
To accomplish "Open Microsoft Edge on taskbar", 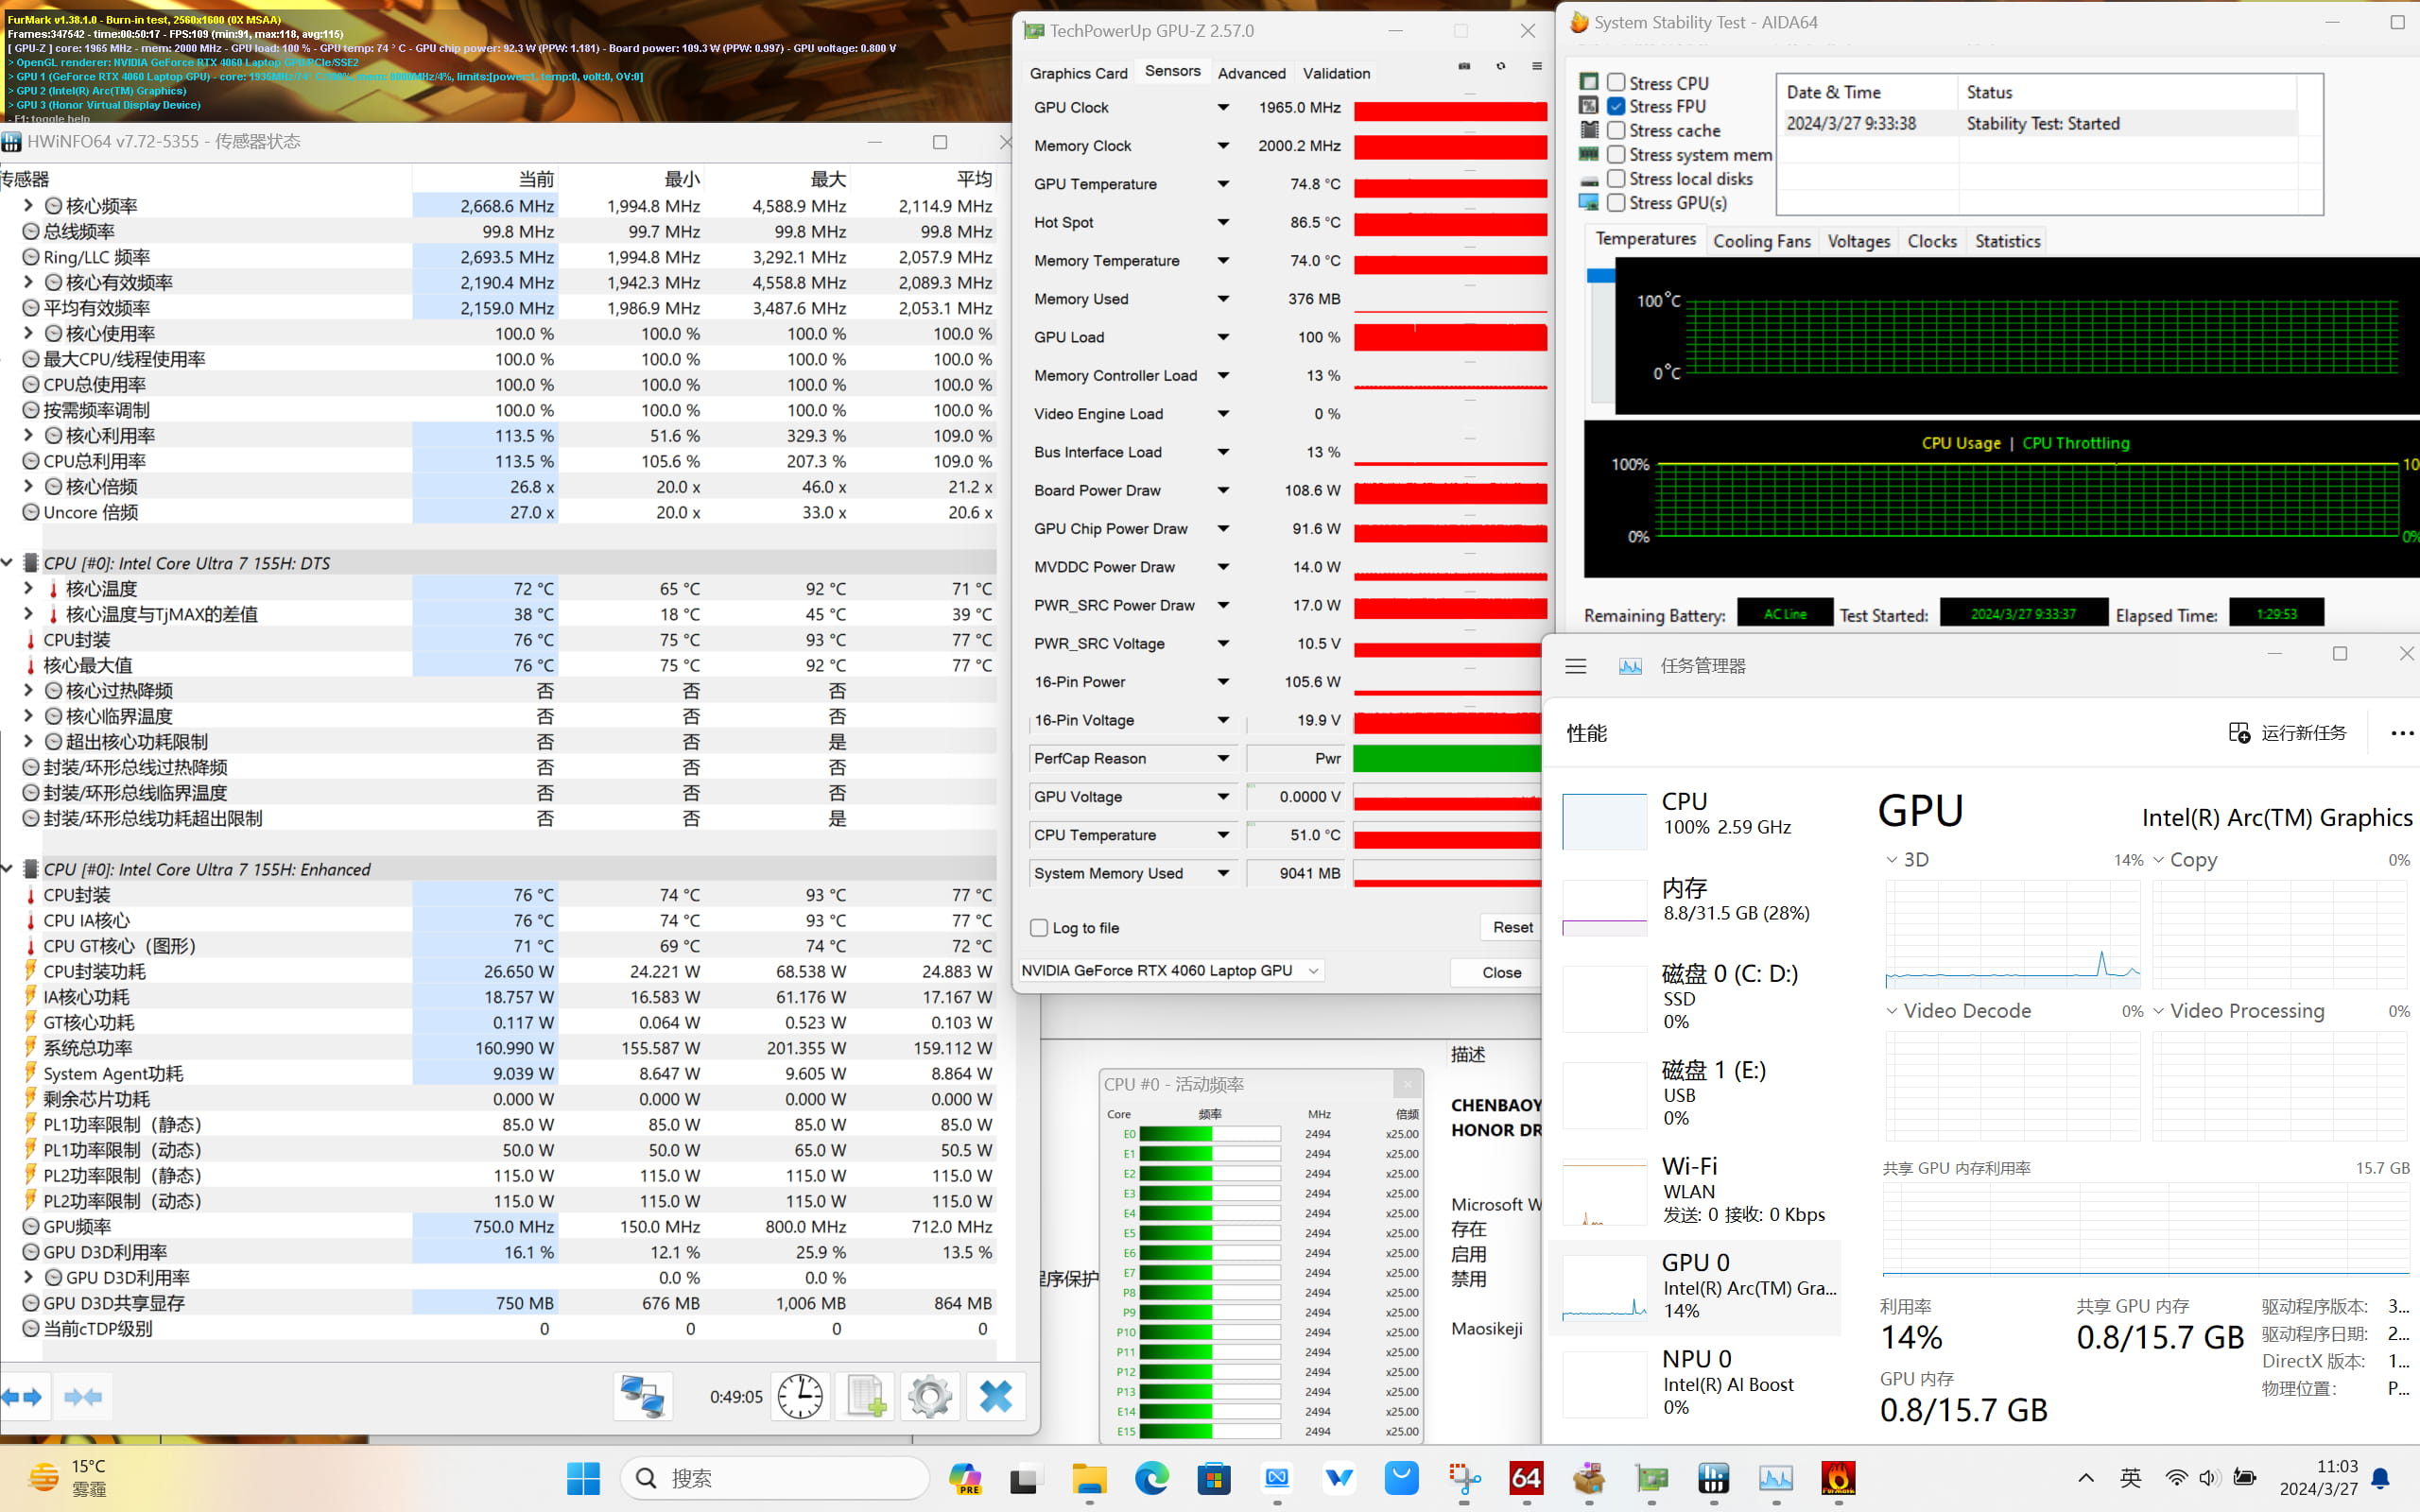I will 1152,1478.
